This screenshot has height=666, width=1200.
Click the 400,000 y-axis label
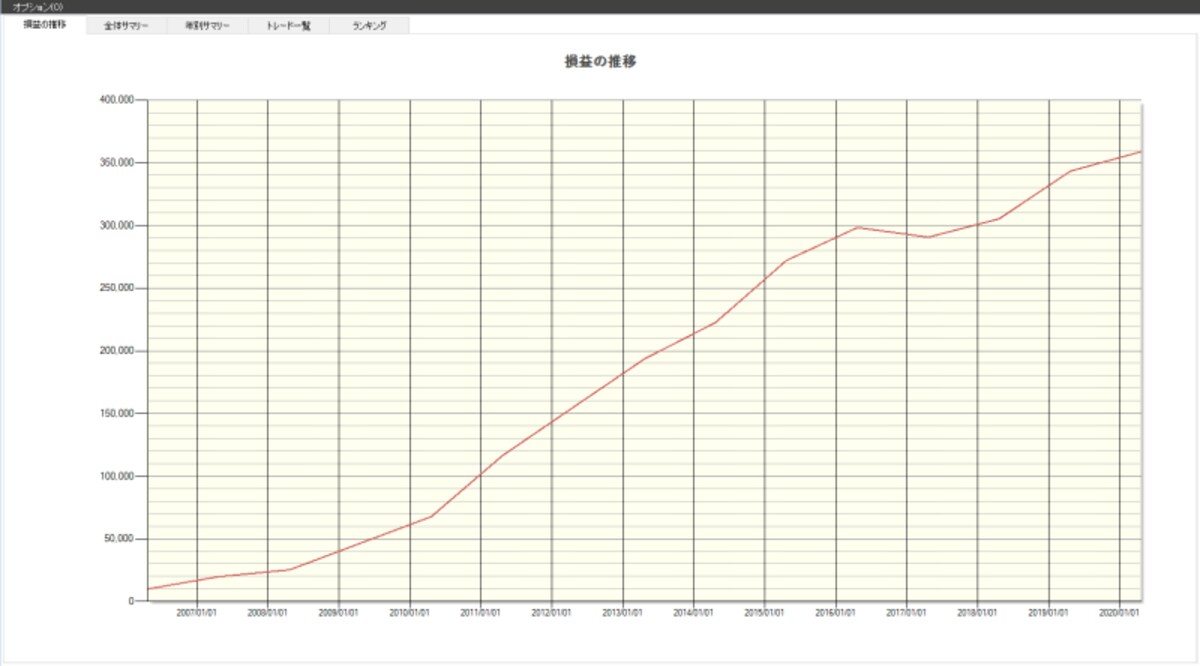pyautogui.click(x=116, y=100)
